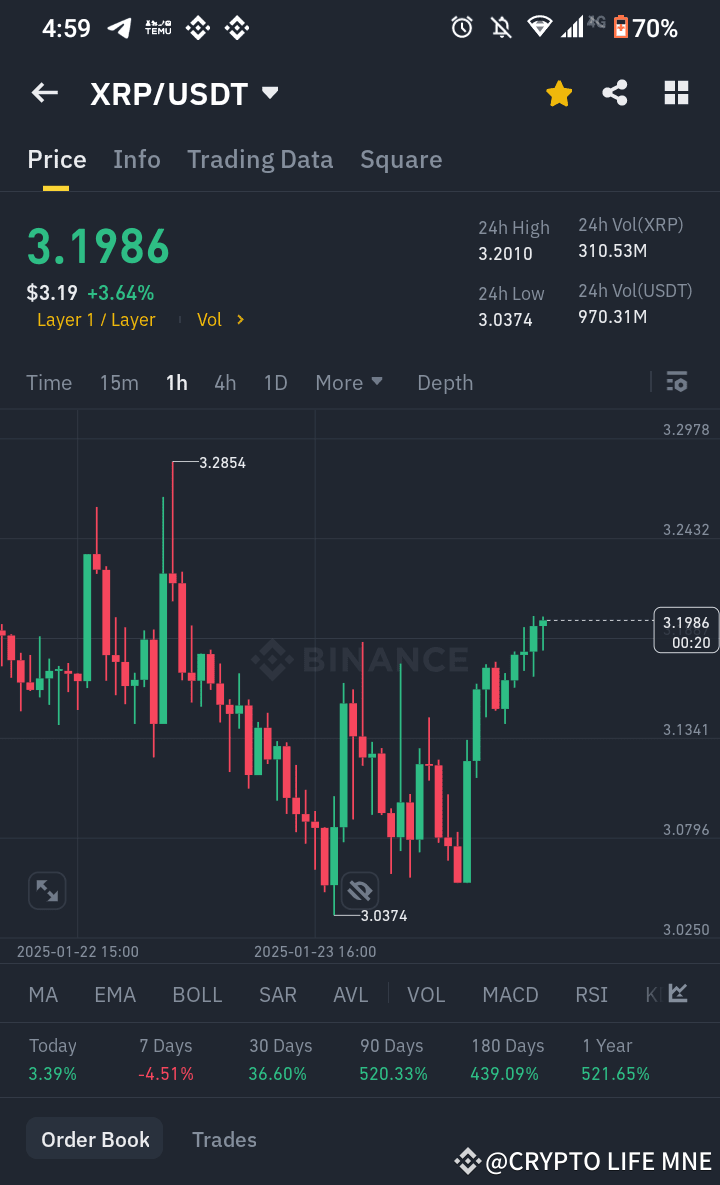720x1185 pixels.
Task: Switch to the Trades tab
Action: pos(224,1139)
